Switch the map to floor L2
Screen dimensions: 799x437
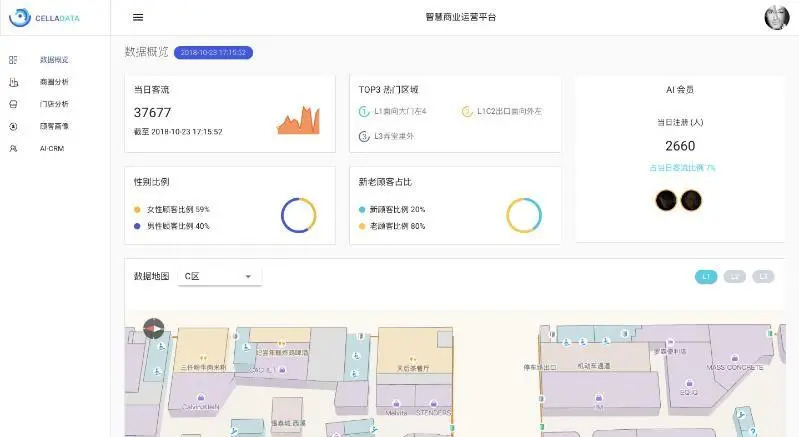click(x=735, y=276)
